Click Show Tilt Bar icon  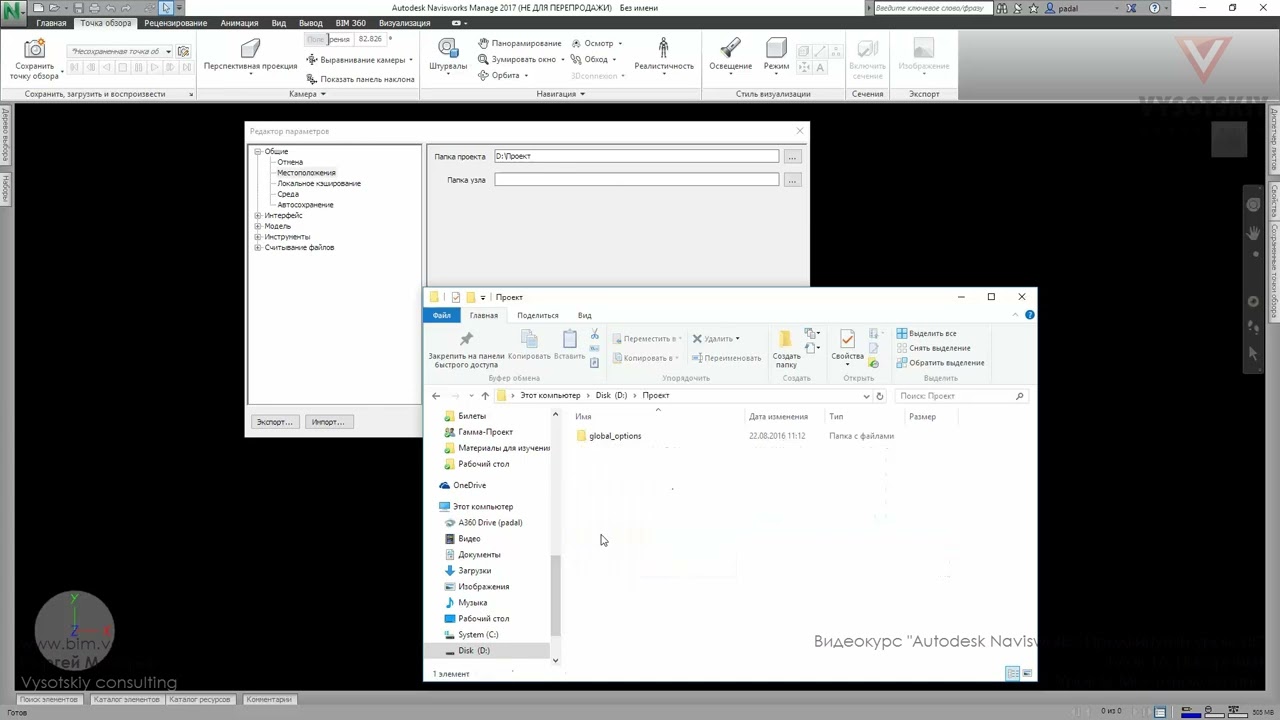coord(312,79)
